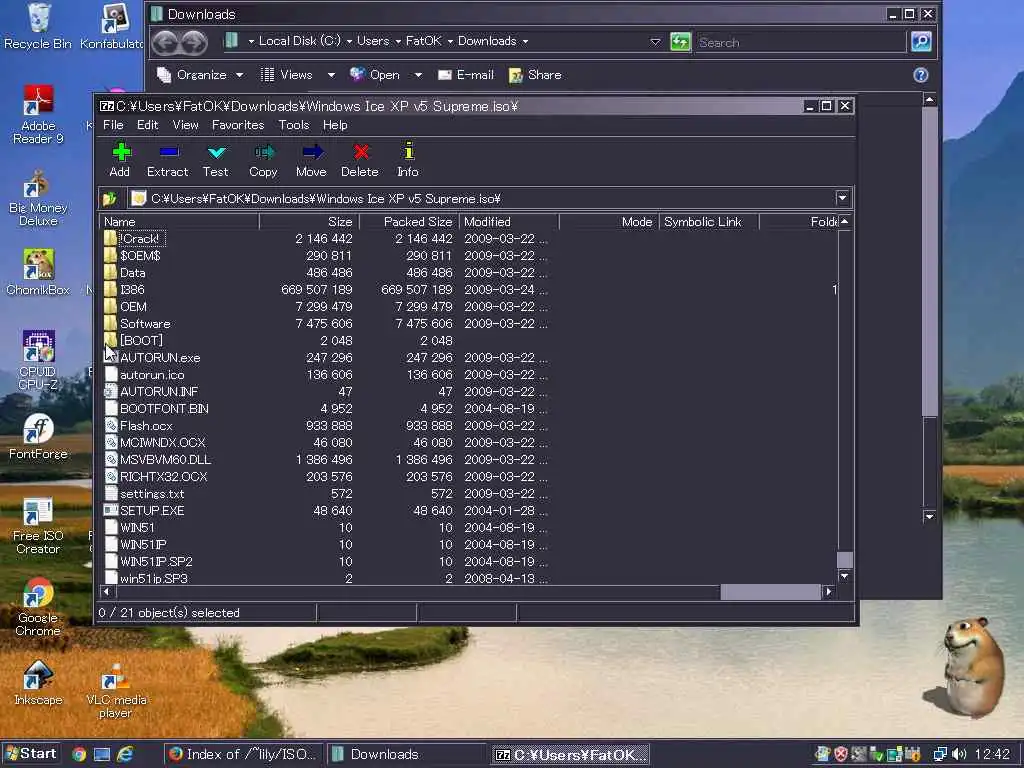Select Konfabulator desktop icon
The image size is (1024, 768).
point(112,26)
